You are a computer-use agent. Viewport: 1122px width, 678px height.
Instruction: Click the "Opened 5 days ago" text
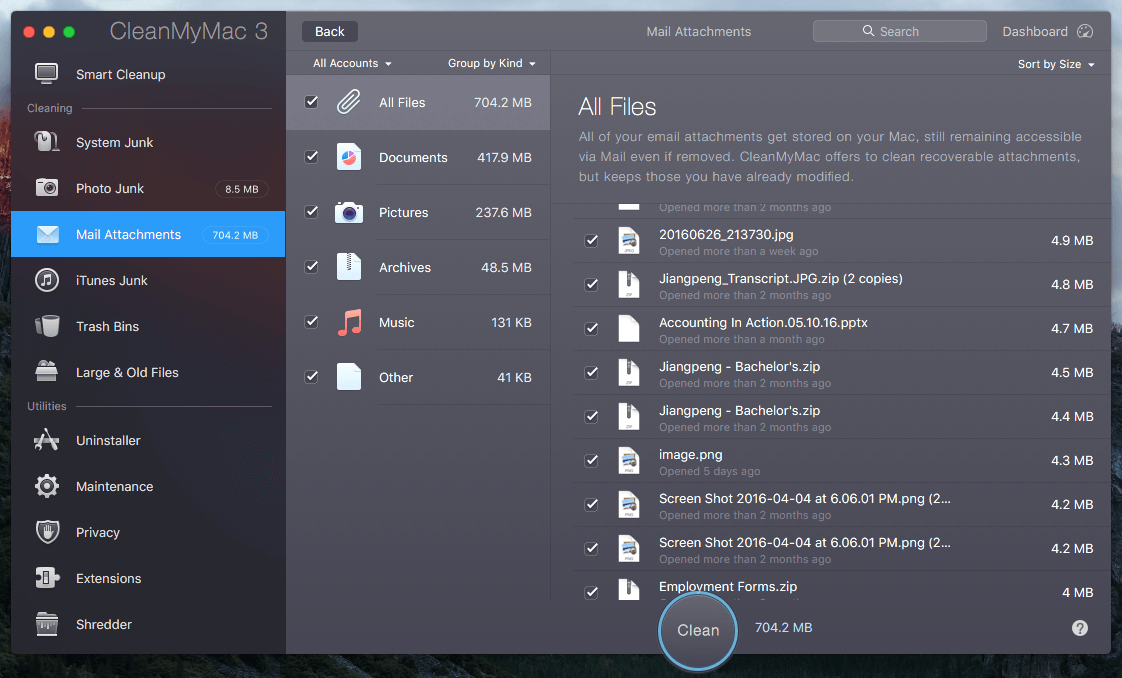point(709,471)
